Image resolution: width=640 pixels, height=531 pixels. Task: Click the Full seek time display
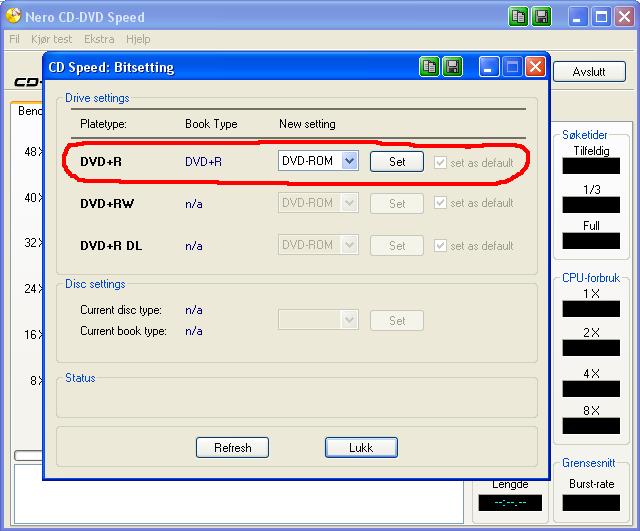pyautogui.click(x=591, y=241)
